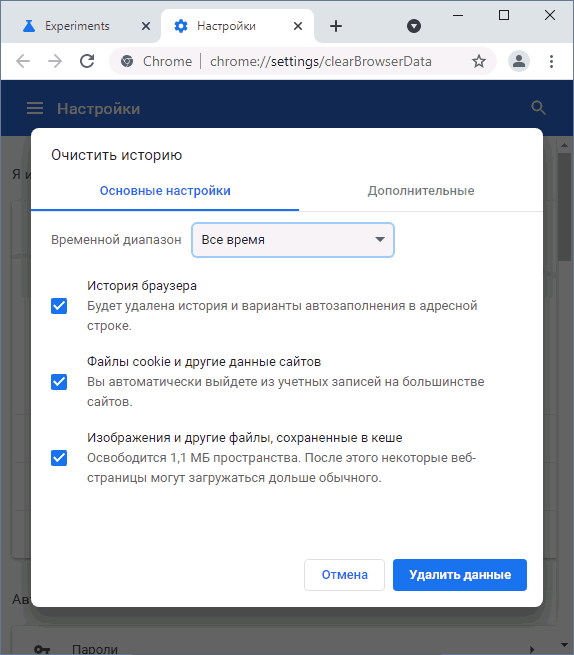Click the Файлы cookie и другие данные сайтов label
The height and width of the screenshot is (655, 574).
[204, 362]
